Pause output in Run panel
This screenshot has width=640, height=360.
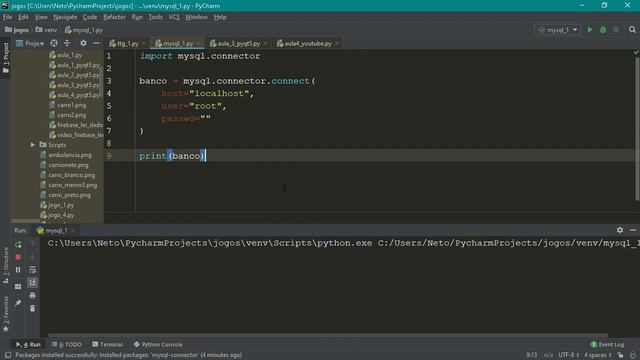(18, 270)
